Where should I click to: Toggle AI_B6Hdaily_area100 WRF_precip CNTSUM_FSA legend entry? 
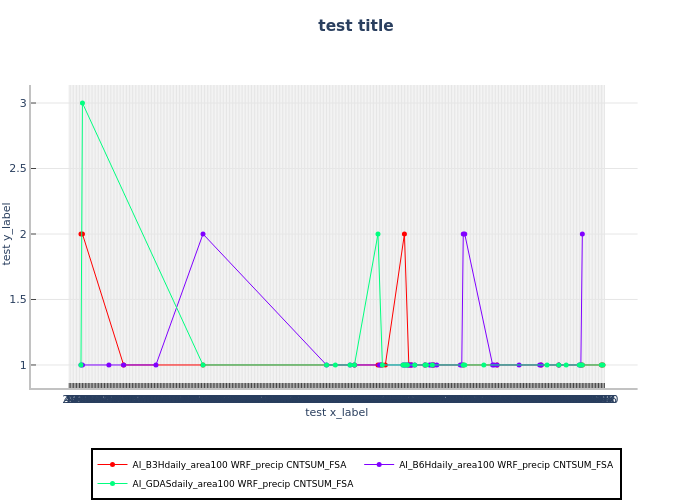tap(505, 465)
